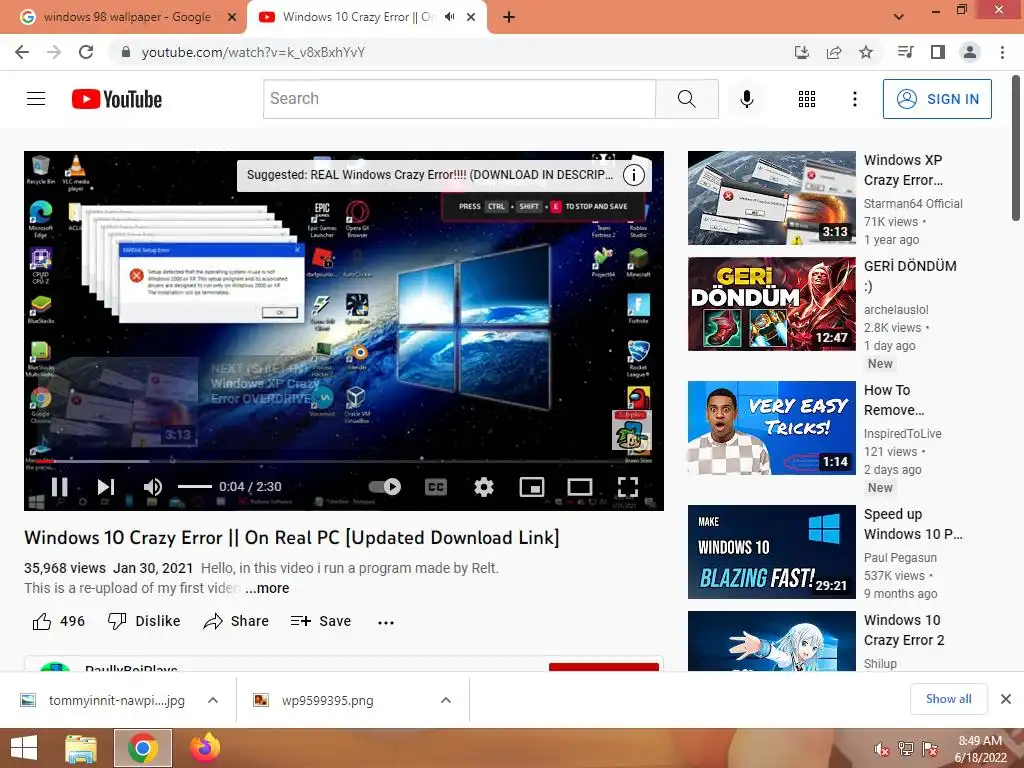Open Chrome profile avatar
Image resolution: width=1024 pixels, height=768 pixels.
[x=970, y=52]
